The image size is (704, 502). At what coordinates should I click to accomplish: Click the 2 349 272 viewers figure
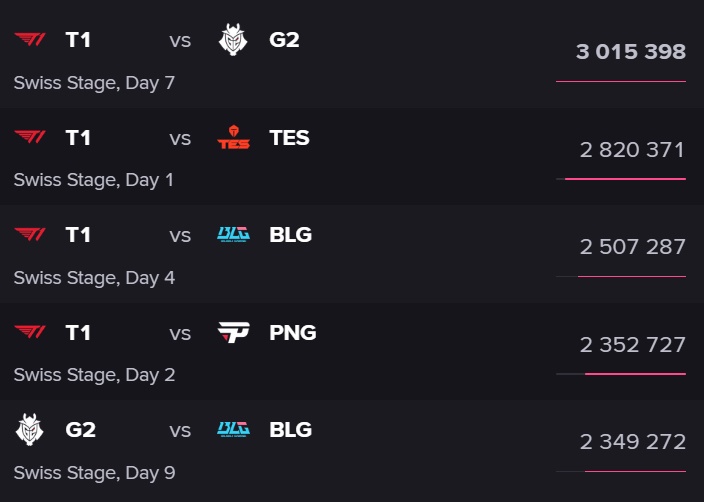click(x=632, y=442)
